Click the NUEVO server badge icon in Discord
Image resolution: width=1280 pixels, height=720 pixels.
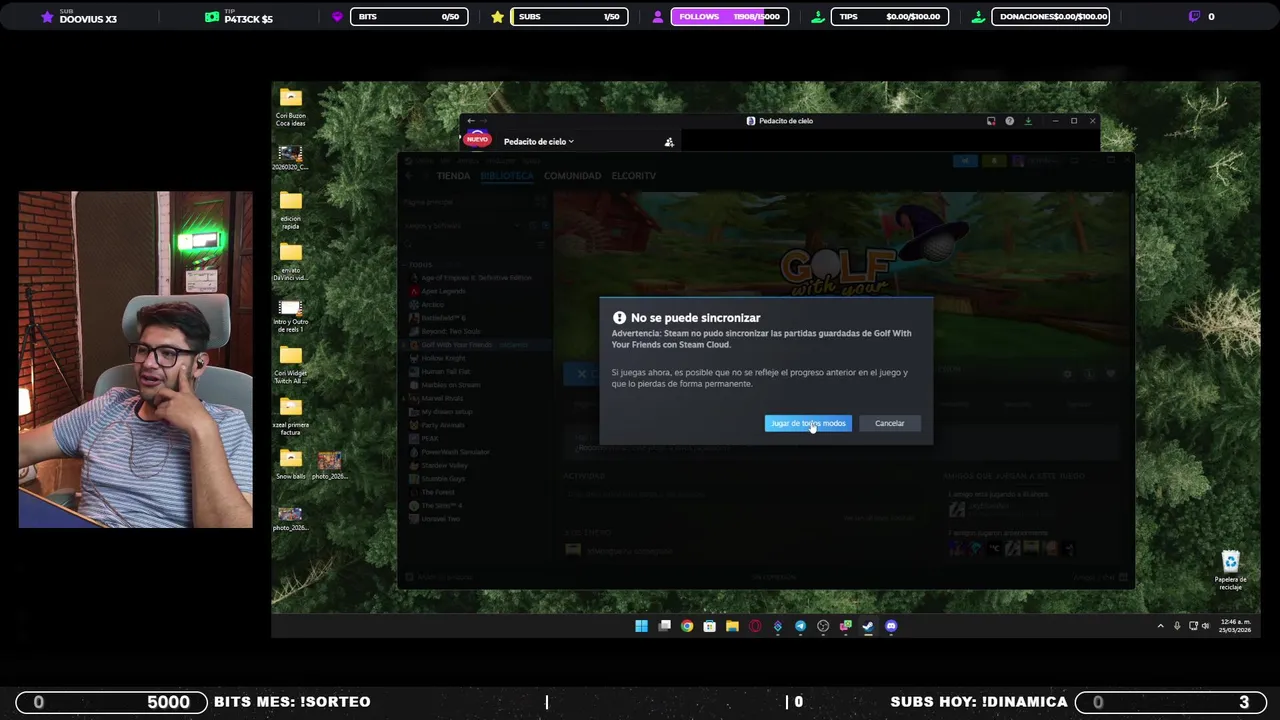pyautogui.click(x=477, y=139)
